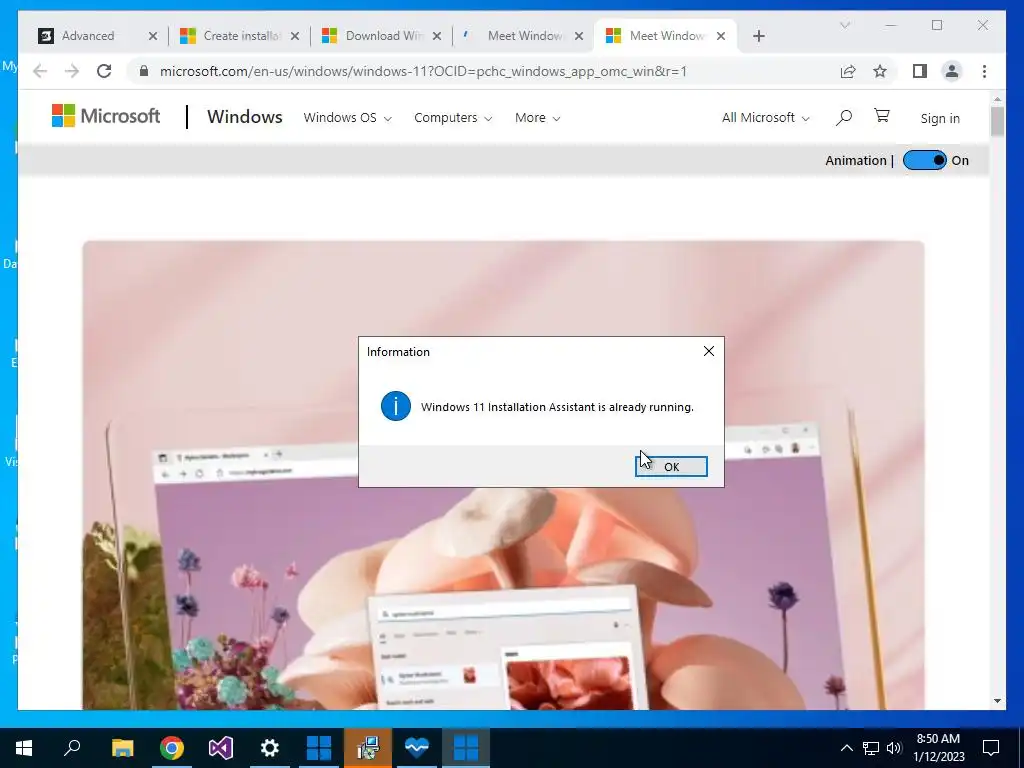Click OK in the Information dialog
The height and width of the screenshot is (768, 1024).
[671, 466]
